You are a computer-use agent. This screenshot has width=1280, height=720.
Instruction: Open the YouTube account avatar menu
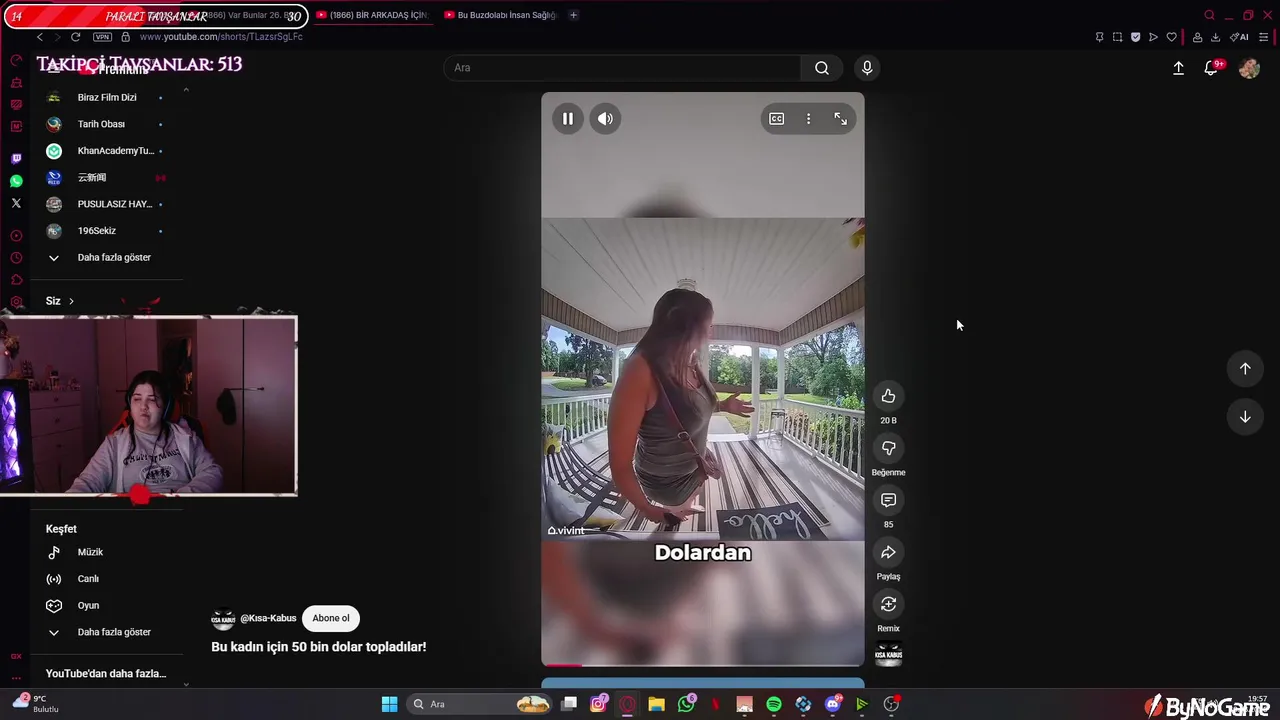[1249, 68]
